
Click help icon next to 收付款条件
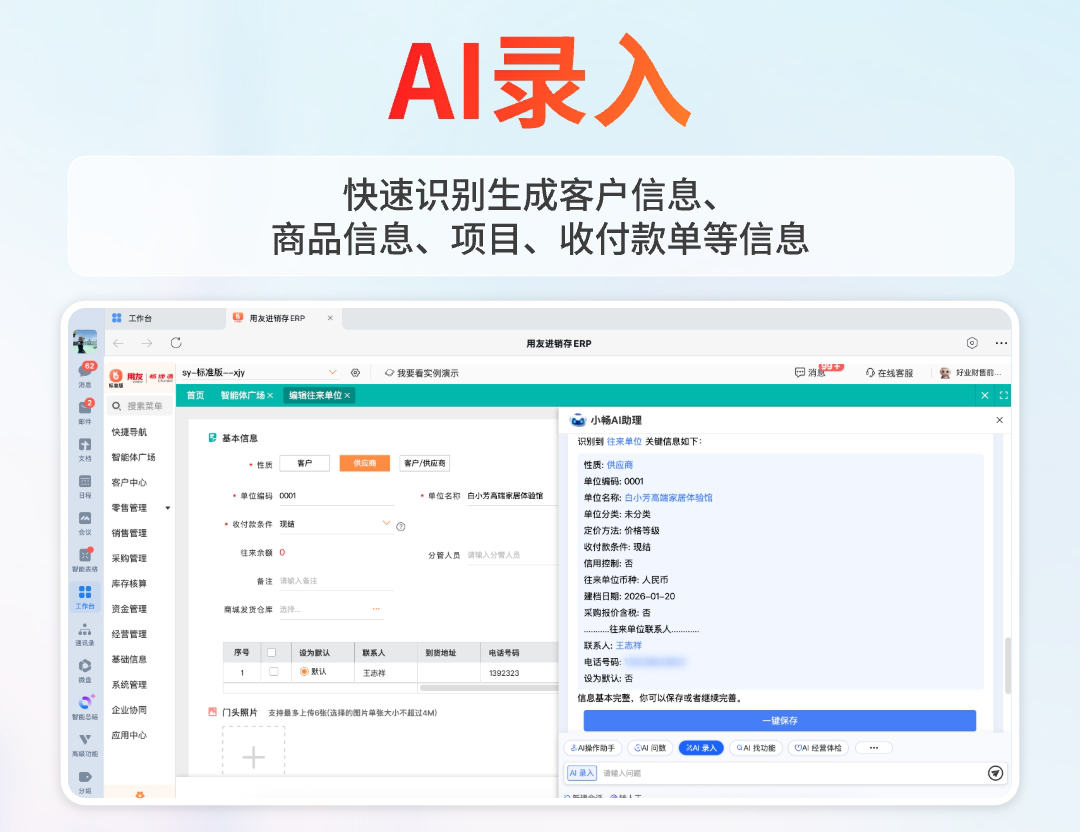(x=401, y=526)
